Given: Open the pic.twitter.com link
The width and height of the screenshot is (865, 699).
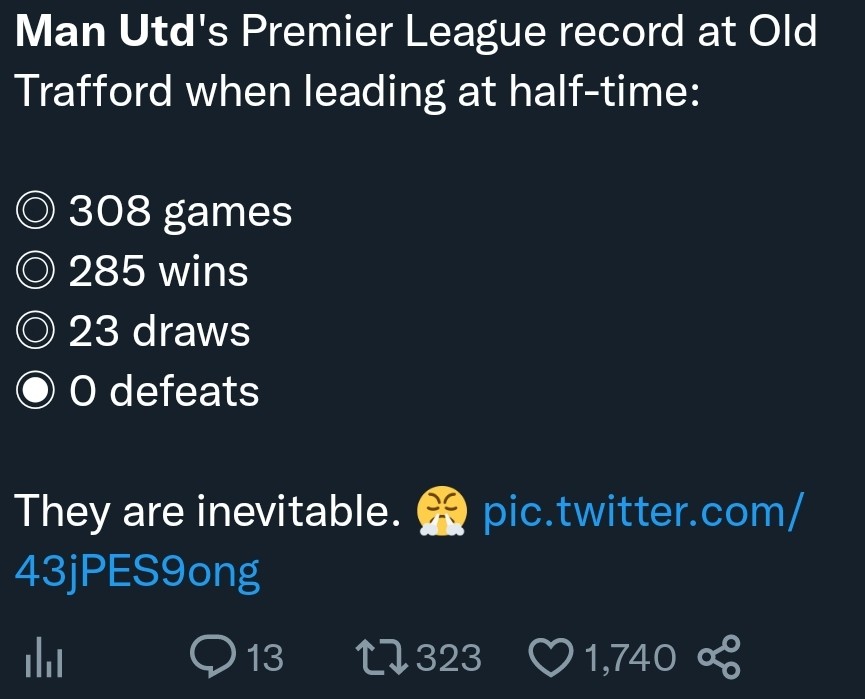Looking at the screenshot, I should pos(641,512).
